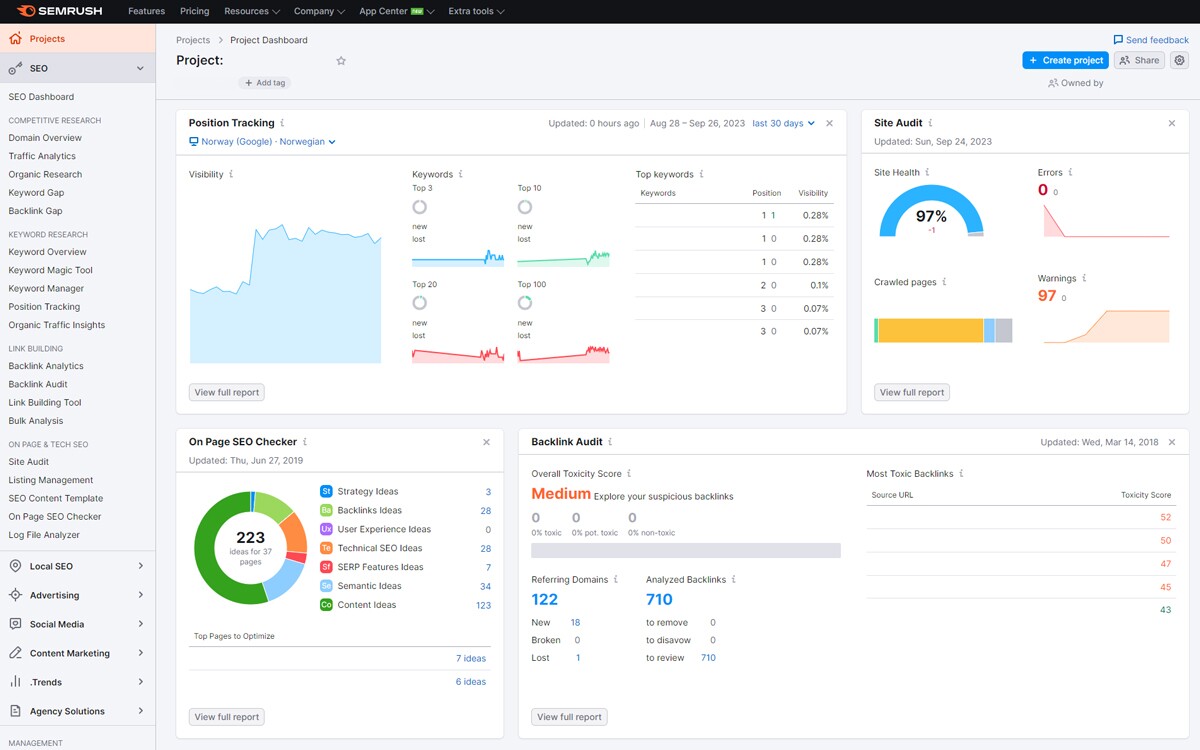
Task: Click the Site Health 97% gauge
Action: 933,215
